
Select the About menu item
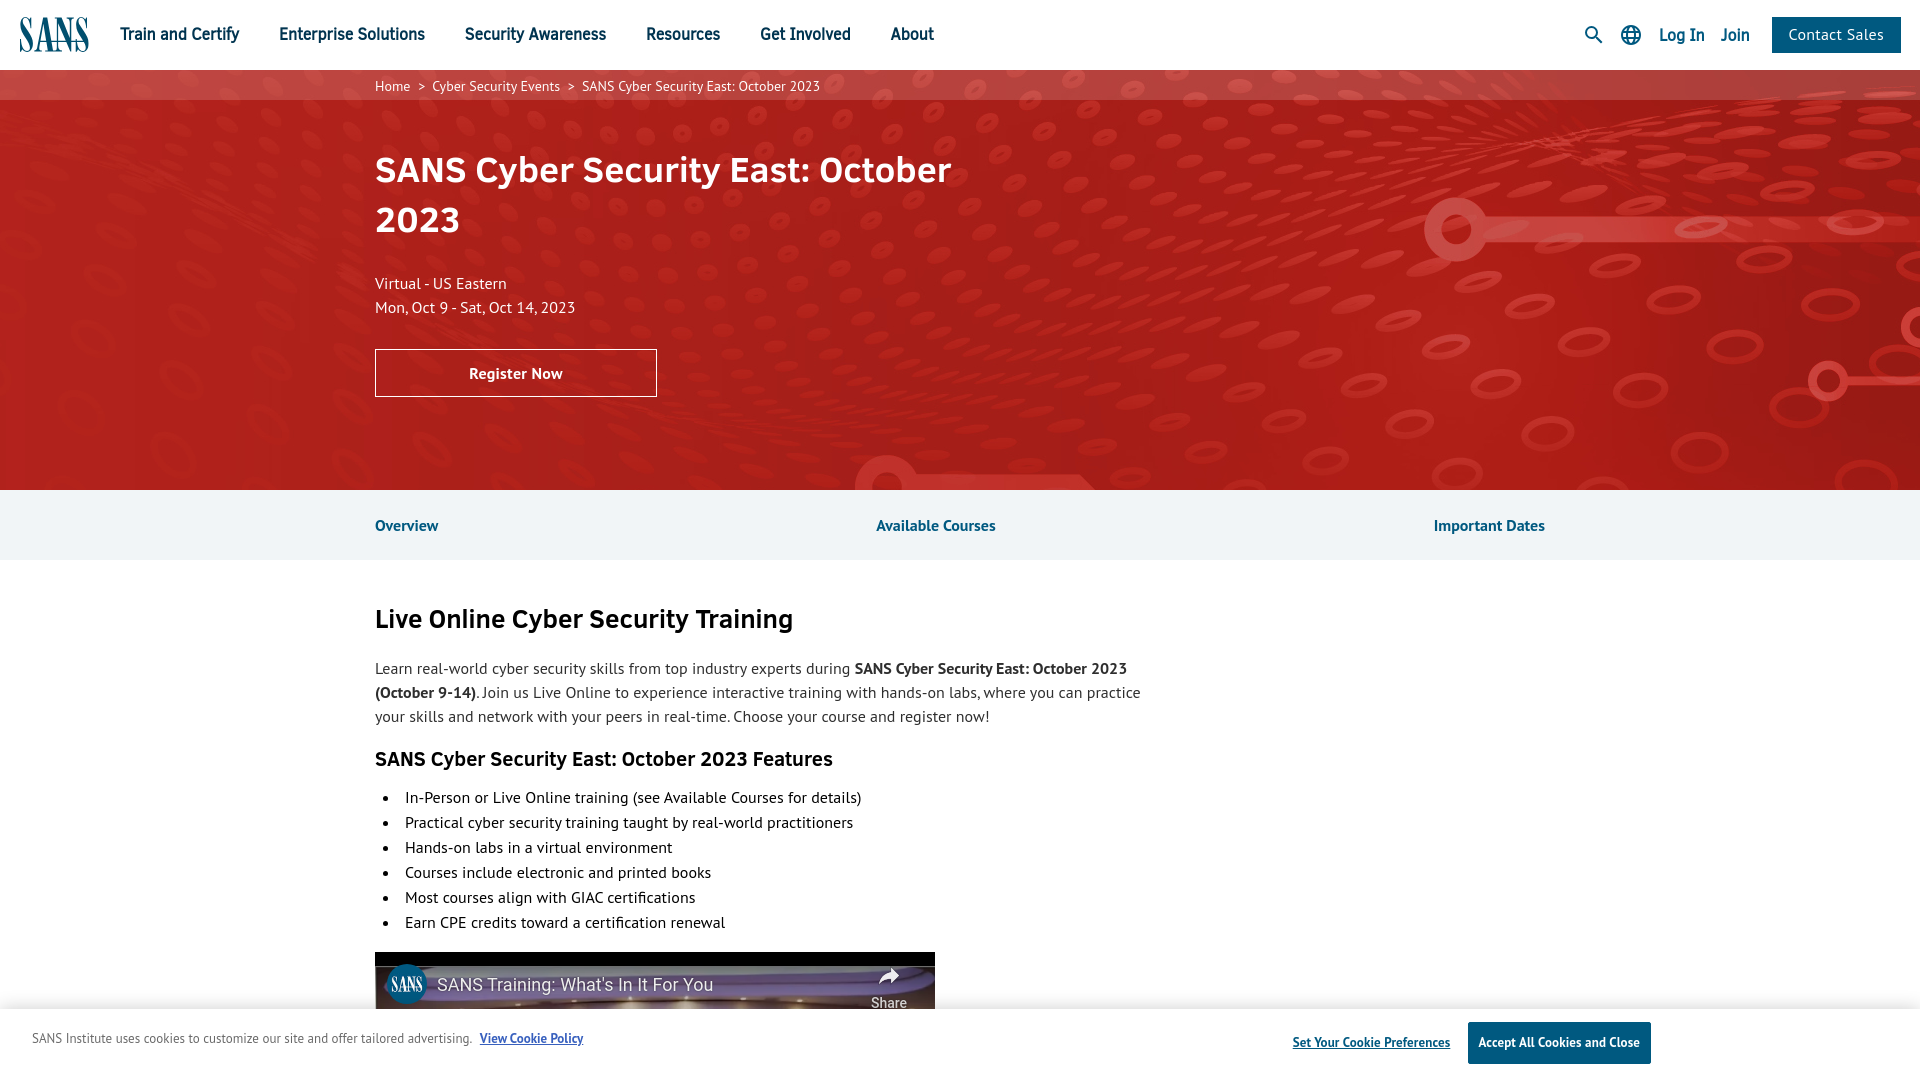pos(911,34)
